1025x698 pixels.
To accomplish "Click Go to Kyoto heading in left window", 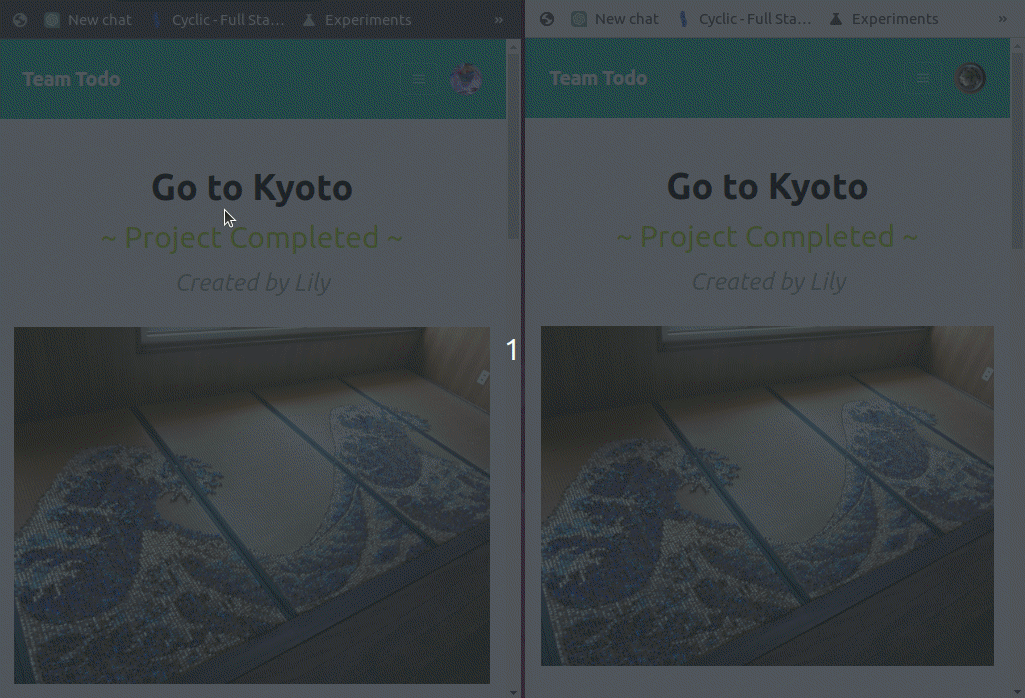I will [252, 188].
